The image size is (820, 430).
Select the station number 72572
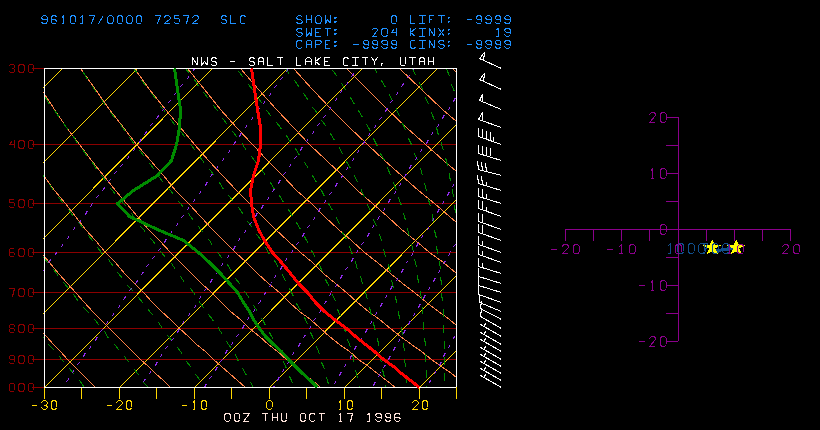tap(177, 20)
